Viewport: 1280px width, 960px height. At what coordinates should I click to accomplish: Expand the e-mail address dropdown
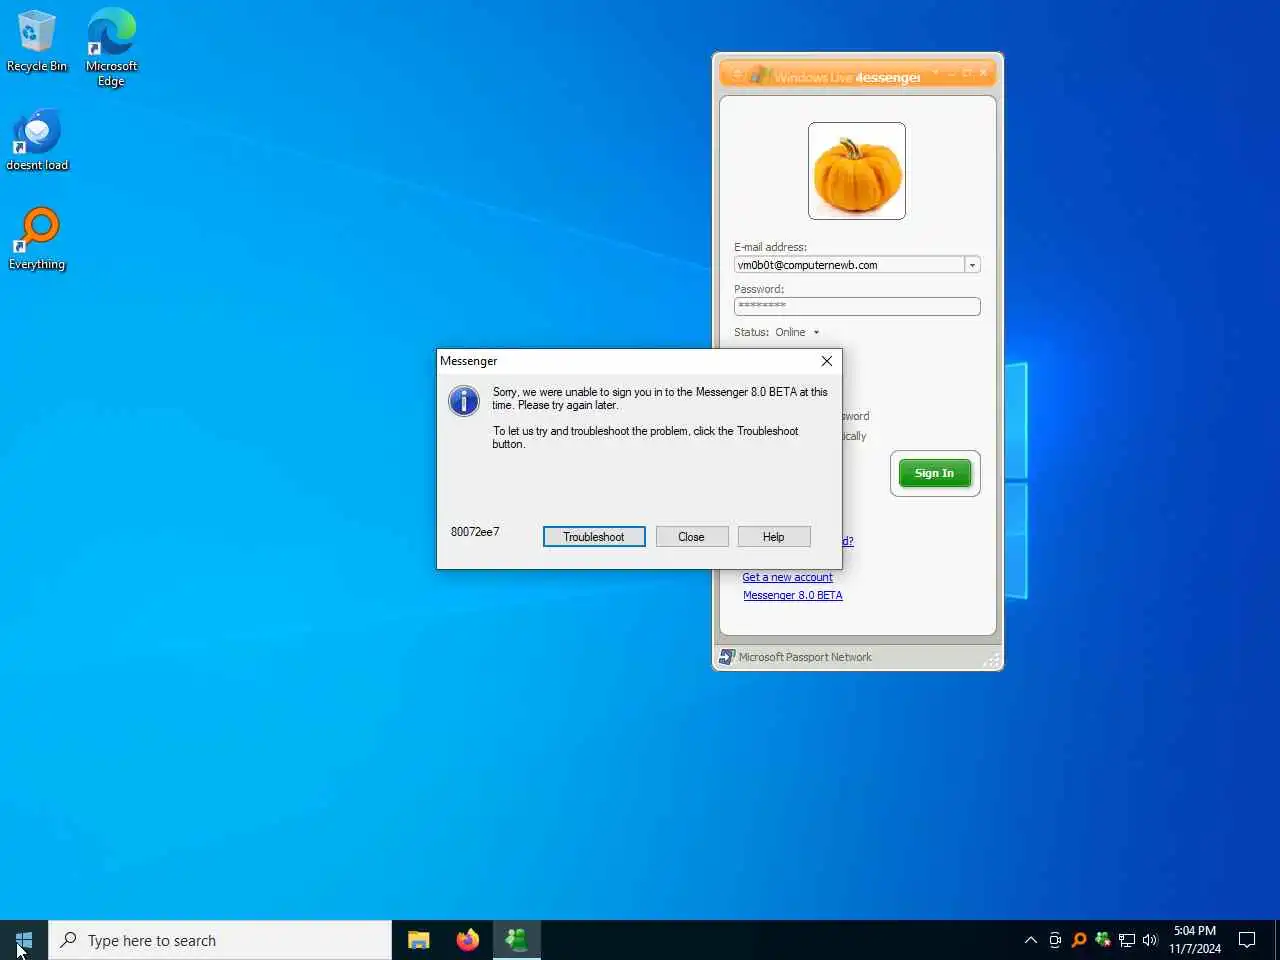click(972, 265)
